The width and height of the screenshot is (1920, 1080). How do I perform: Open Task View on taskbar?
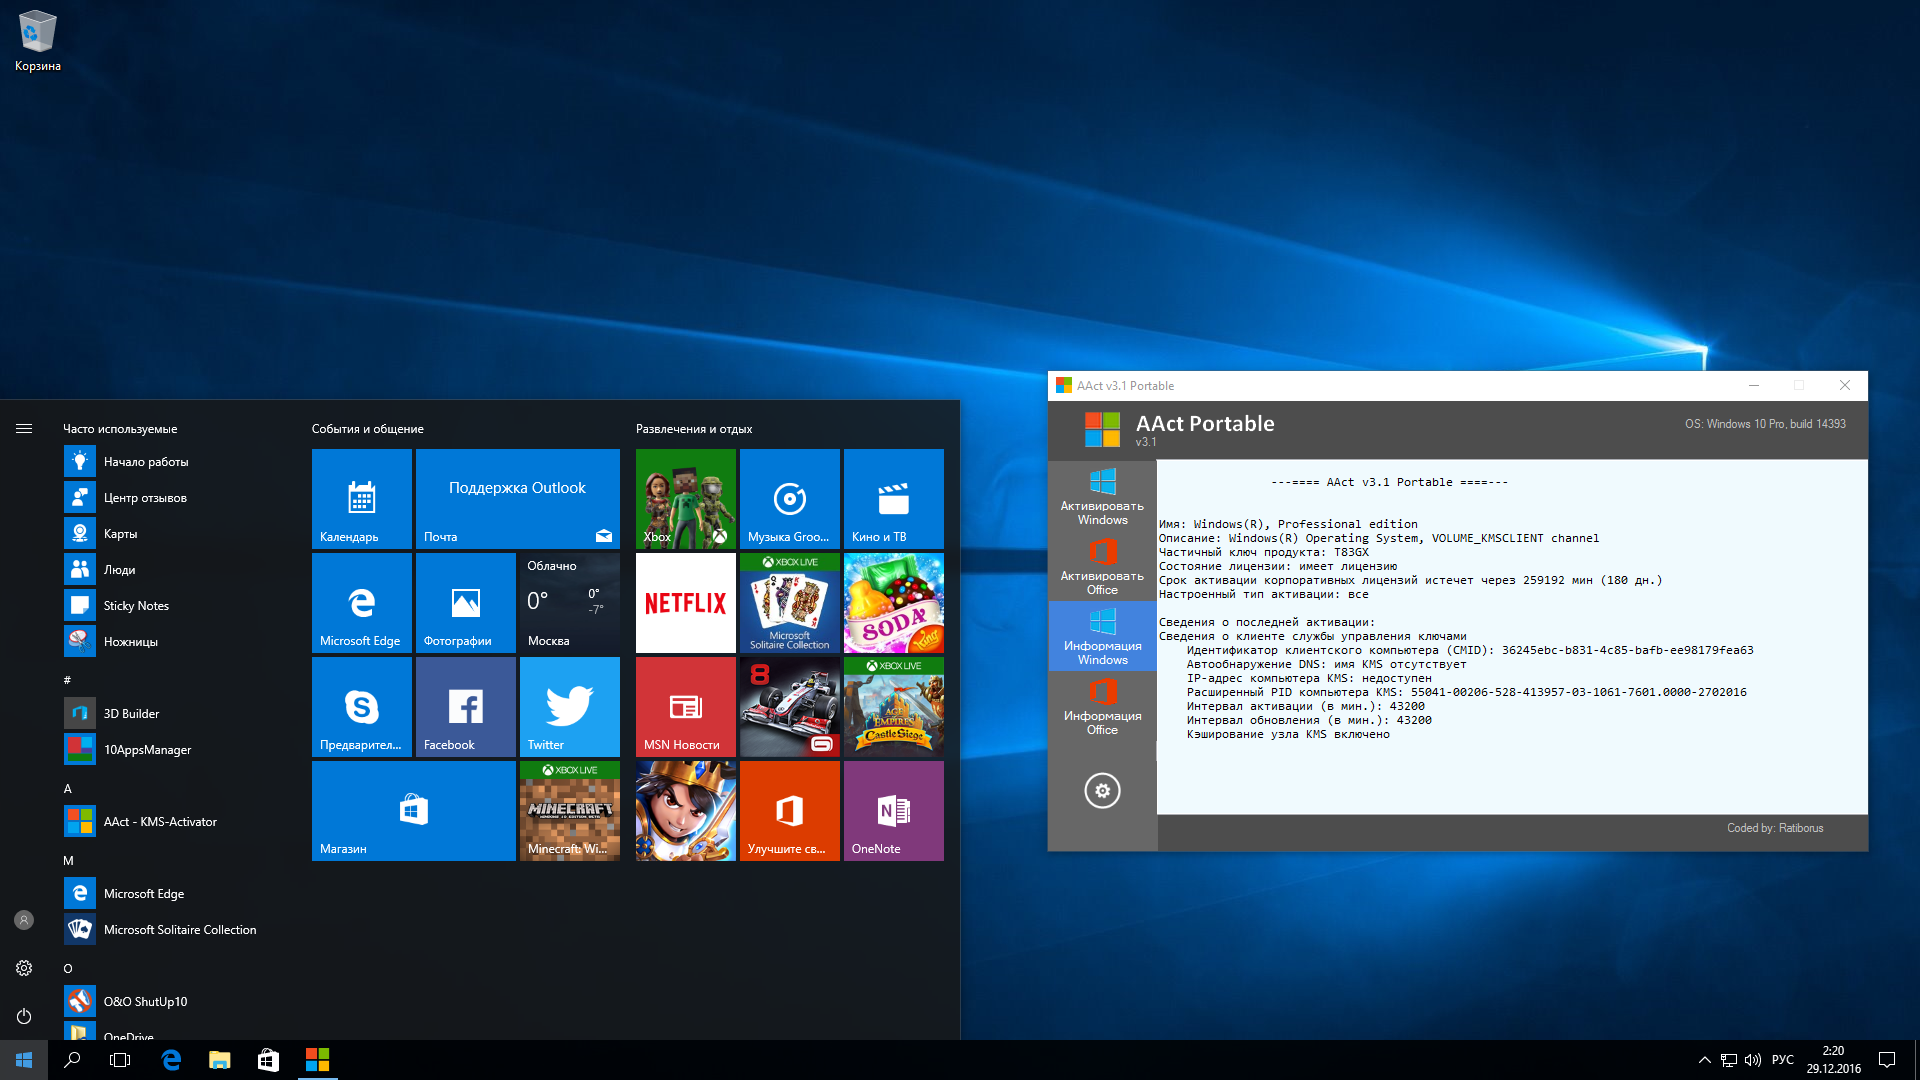click(x=120, y=1060)
